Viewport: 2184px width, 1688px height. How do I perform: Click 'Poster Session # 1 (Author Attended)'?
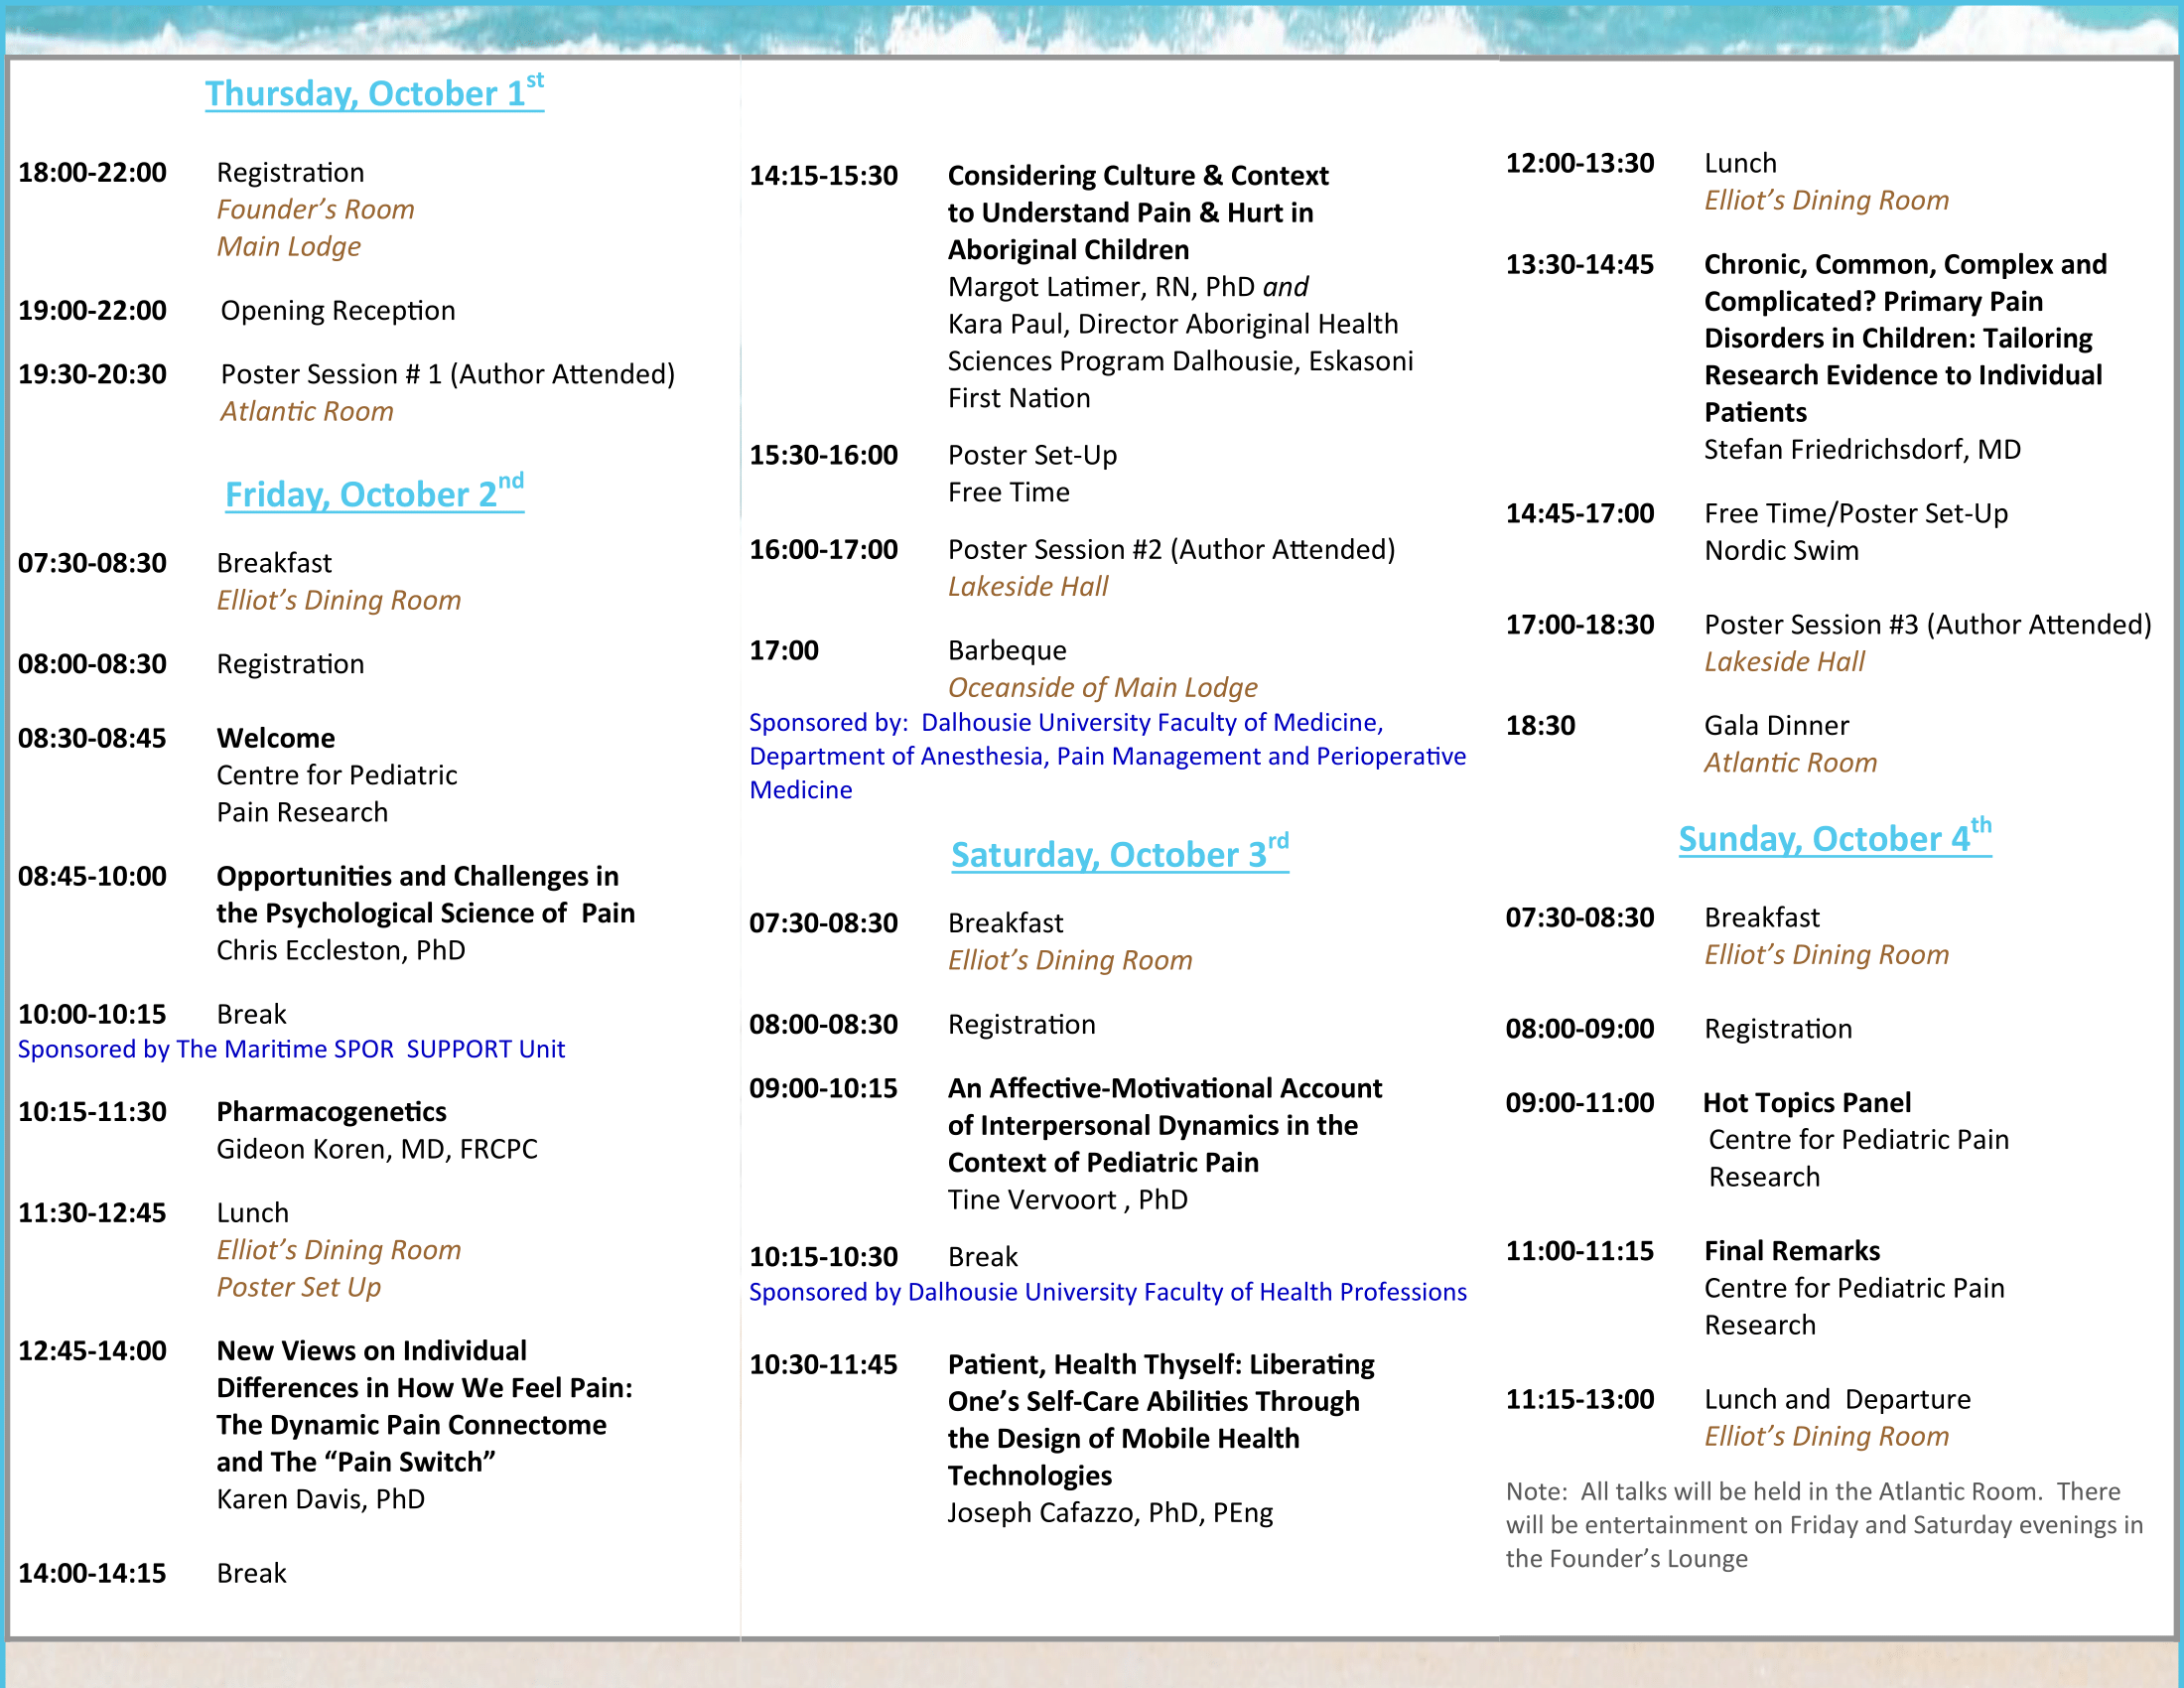448,374
